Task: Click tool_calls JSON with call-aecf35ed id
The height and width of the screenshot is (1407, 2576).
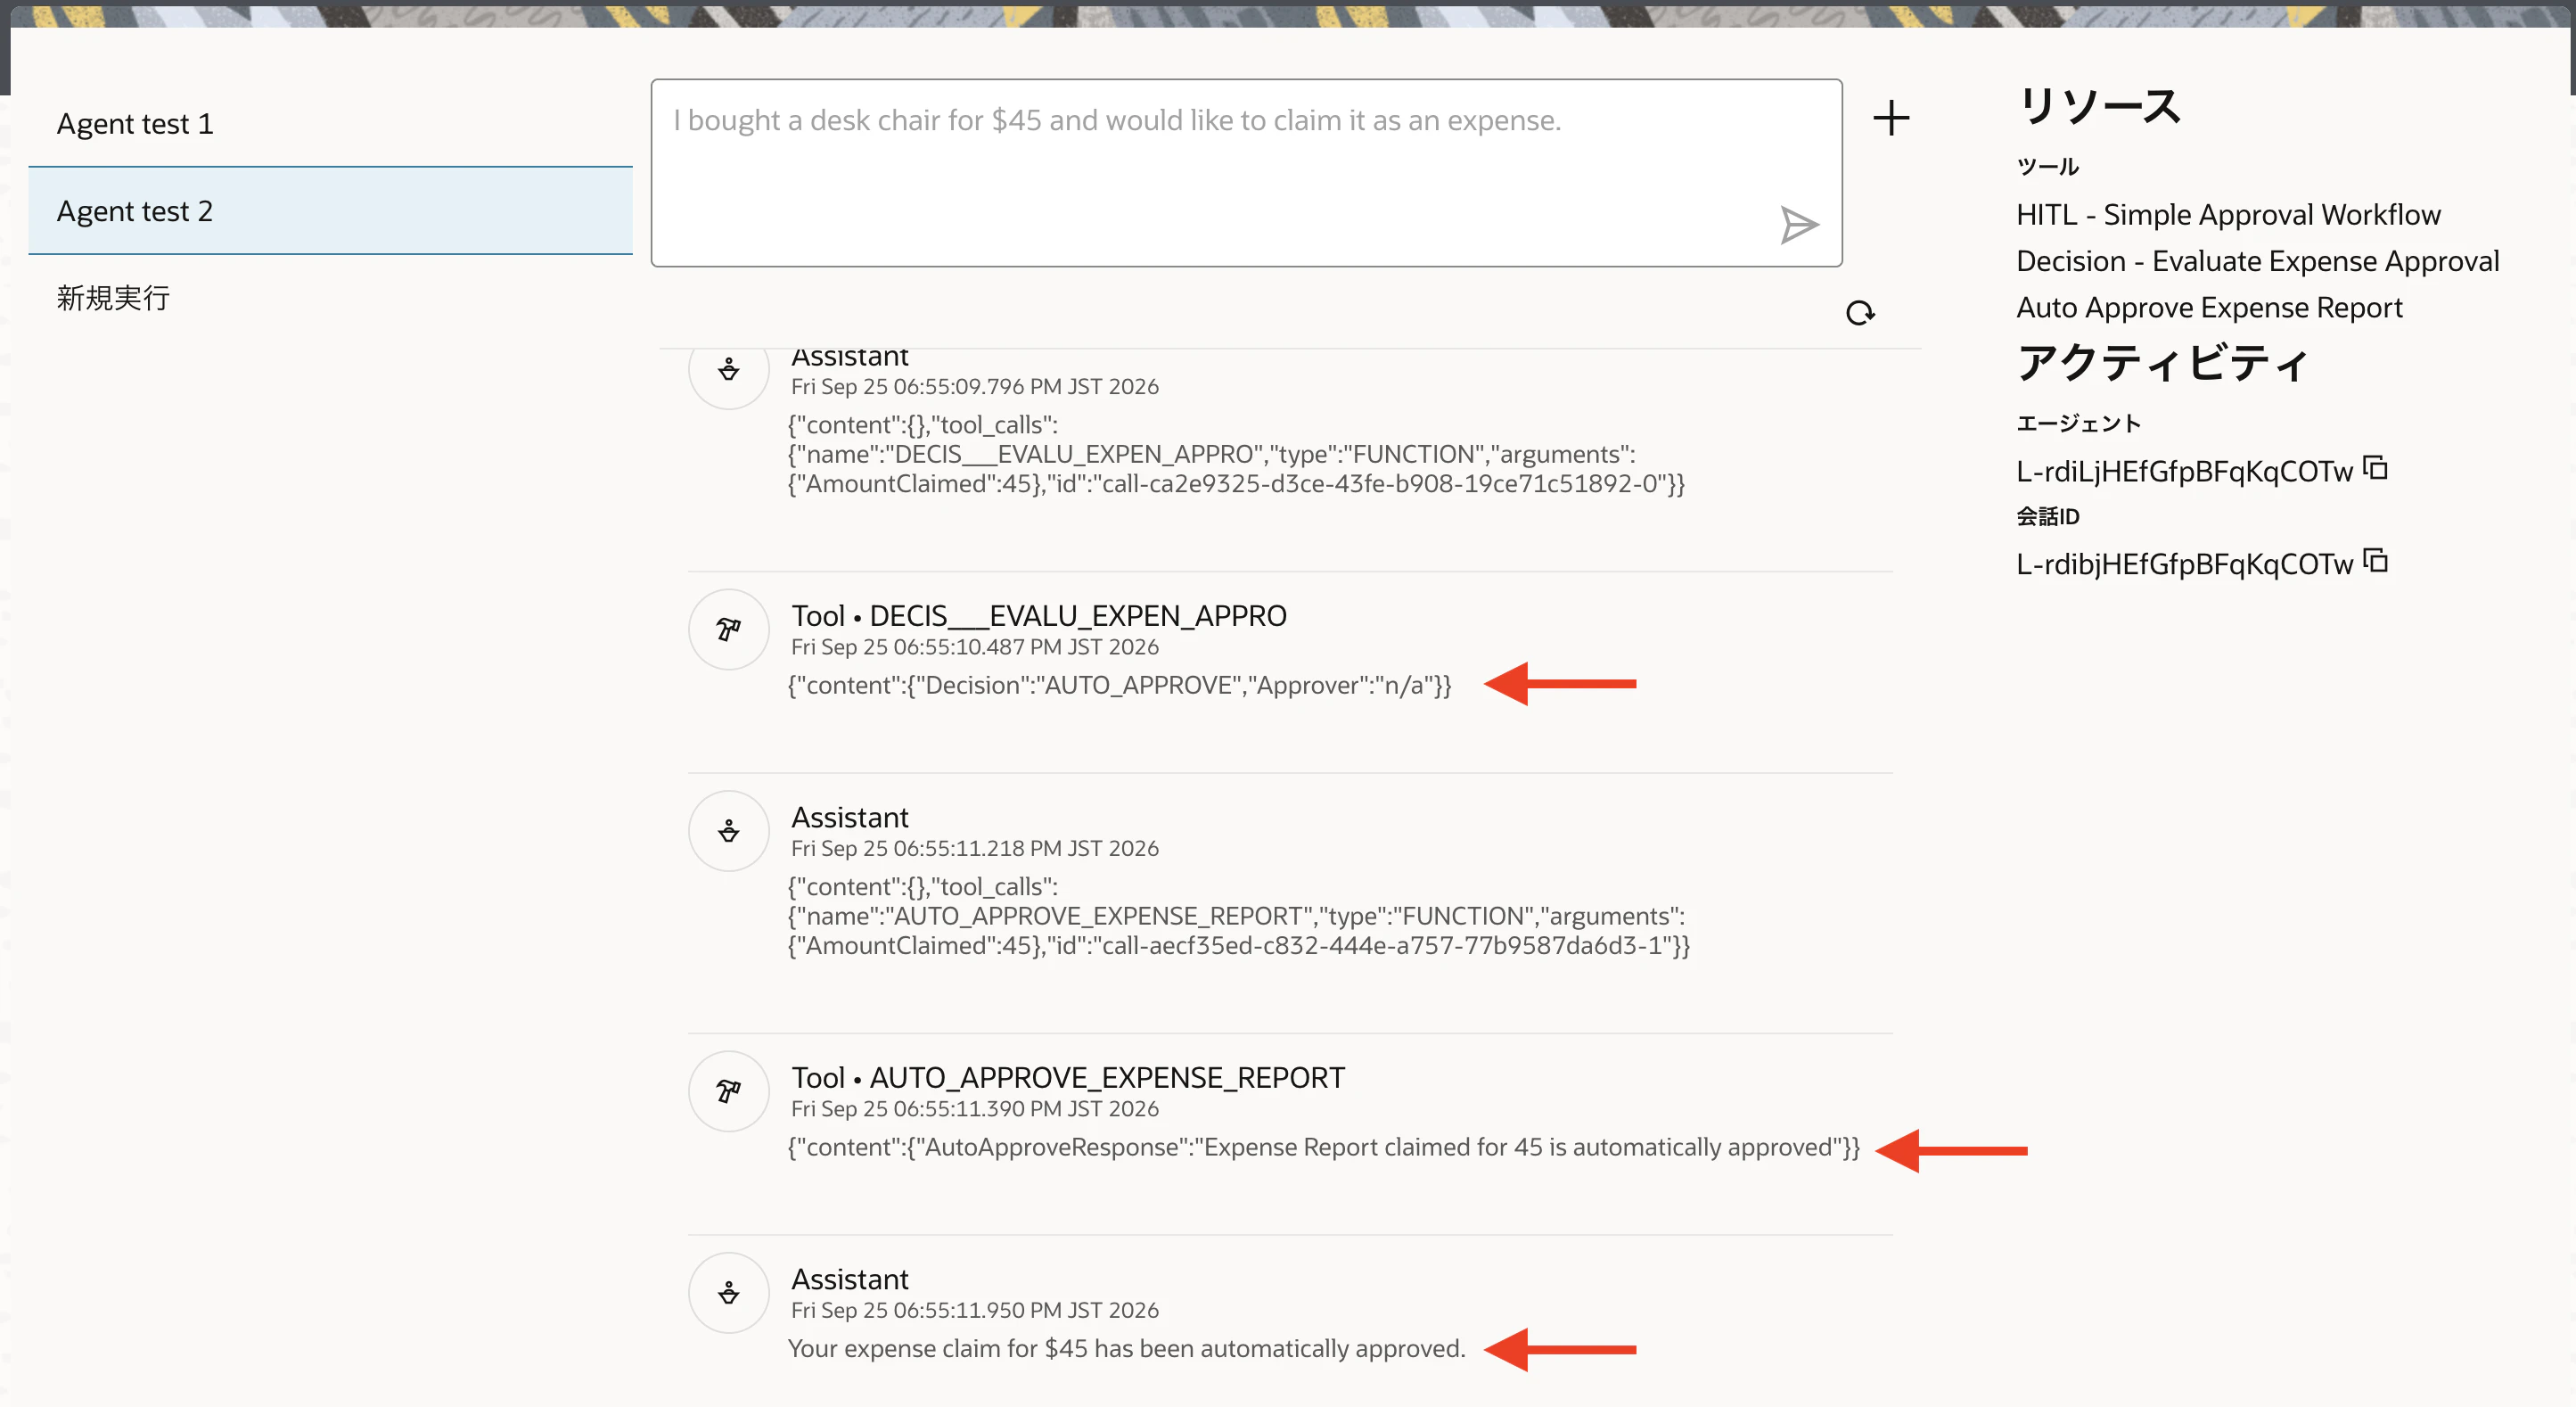Action: (x=1239, y=917)
